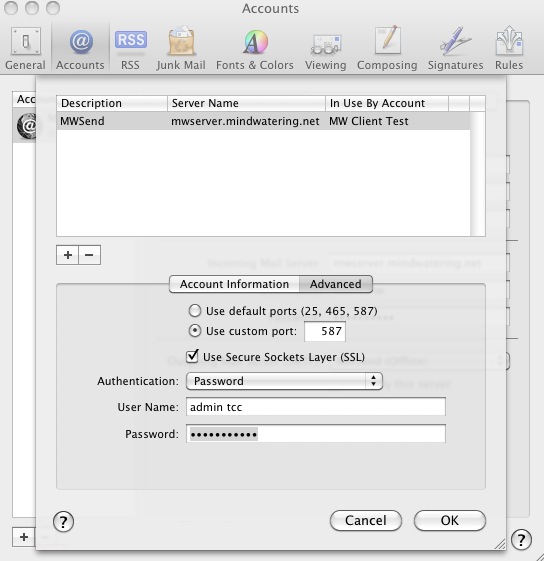Uncheck Use Secure Sockets Layer (SSL)

point(193,356)
